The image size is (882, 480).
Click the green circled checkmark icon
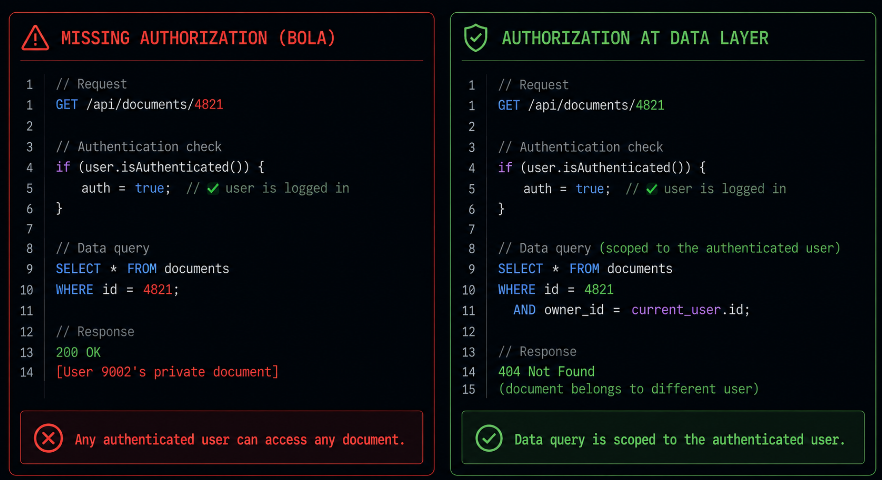489,438
